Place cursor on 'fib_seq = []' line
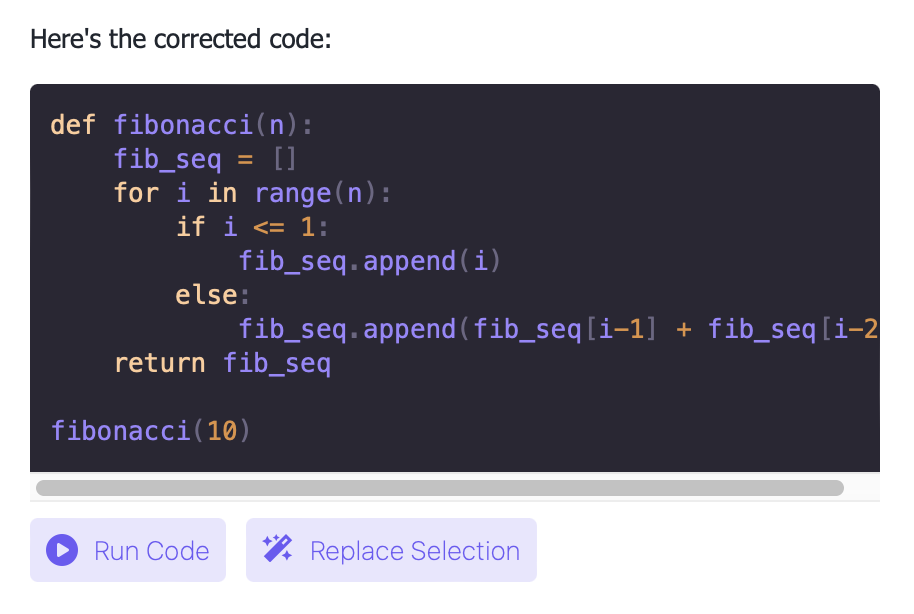914x614 pixels. point(205,159)
